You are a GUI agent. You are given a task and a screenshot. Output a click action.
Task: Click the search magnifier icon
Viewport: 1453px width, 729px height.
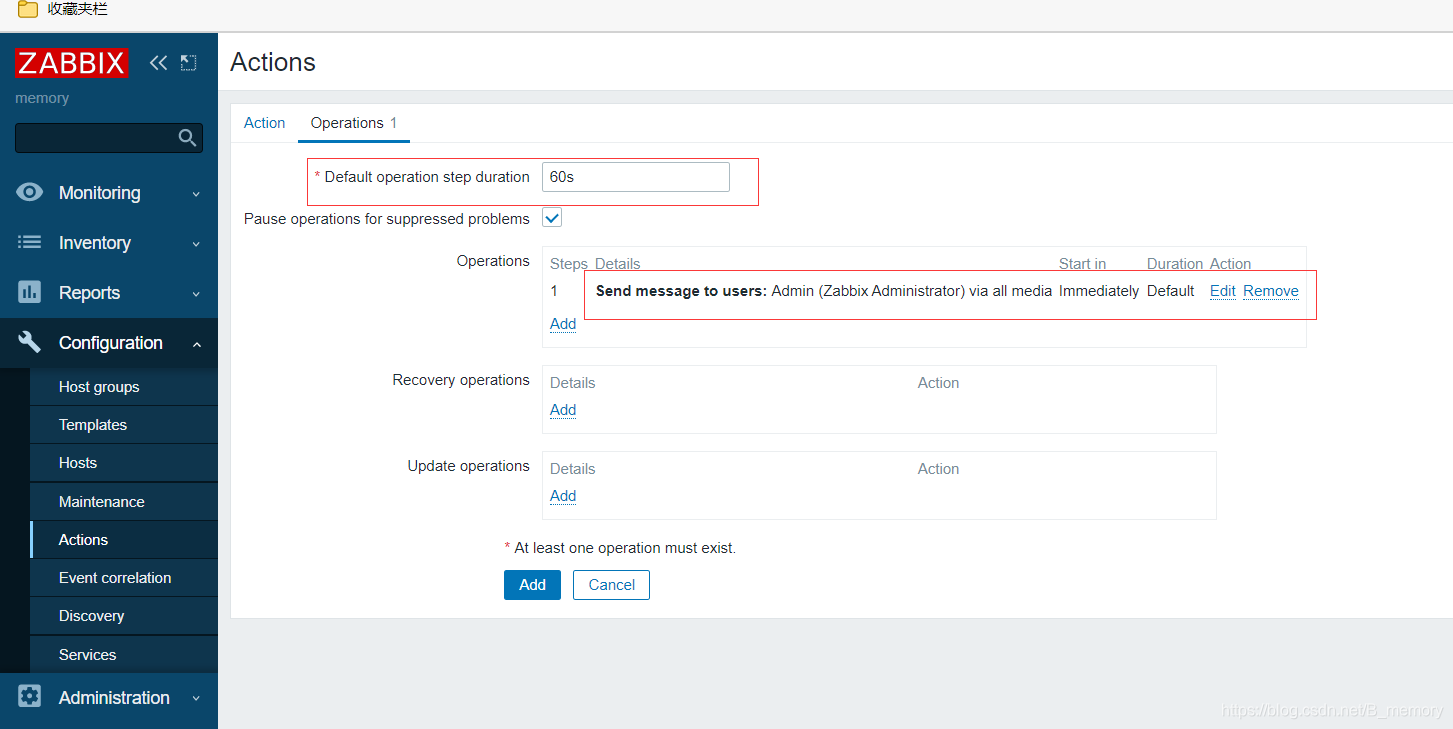(187, 138)
